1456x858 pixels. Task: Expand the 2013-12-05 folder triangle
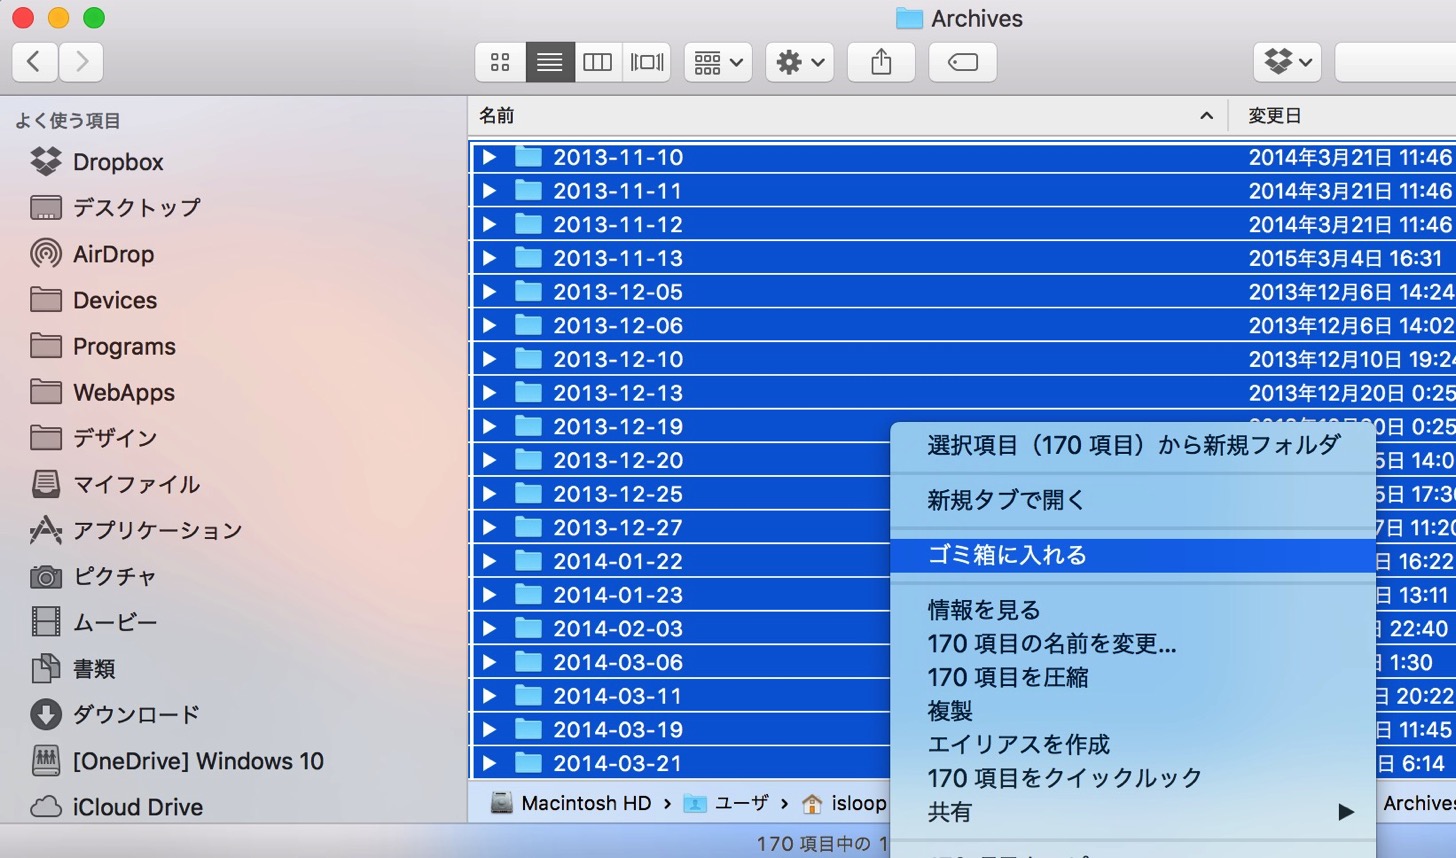click(489, 292)
